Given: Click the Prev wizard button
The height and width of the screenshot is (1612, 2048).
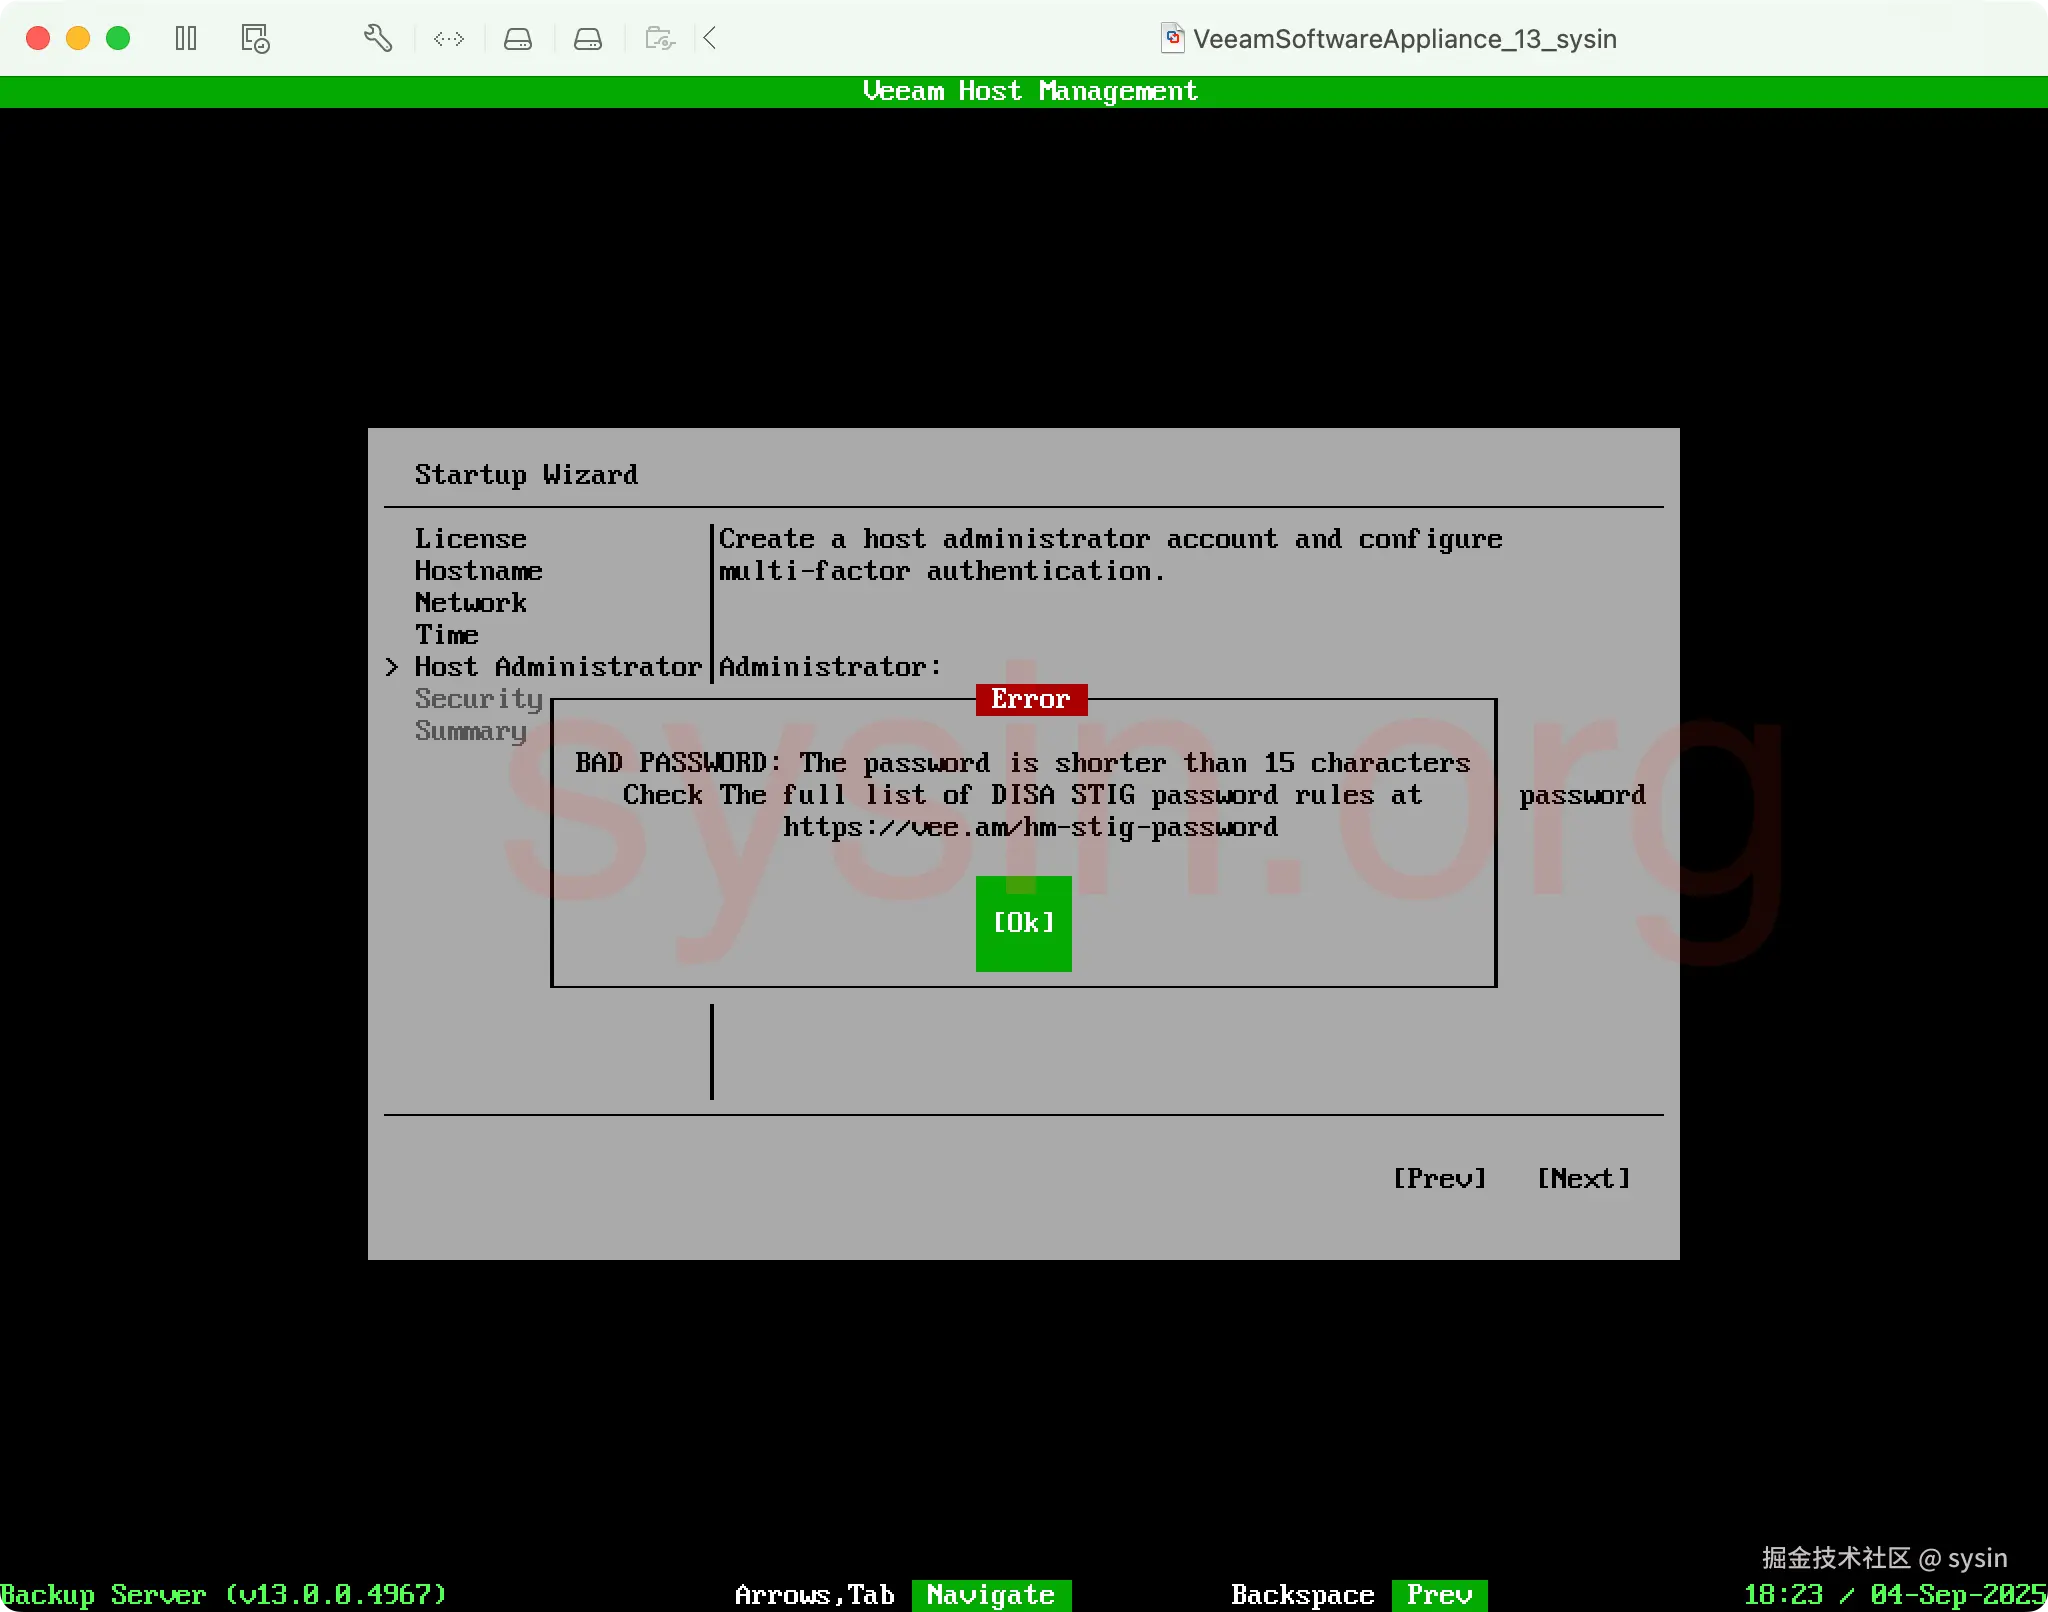Looking at the screenshot, I should click(x=1439, y=1178).
